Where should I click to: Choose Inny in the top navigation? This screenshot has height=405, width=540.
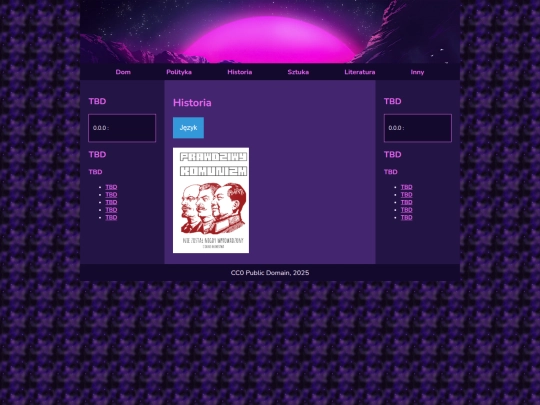(417, 72)
